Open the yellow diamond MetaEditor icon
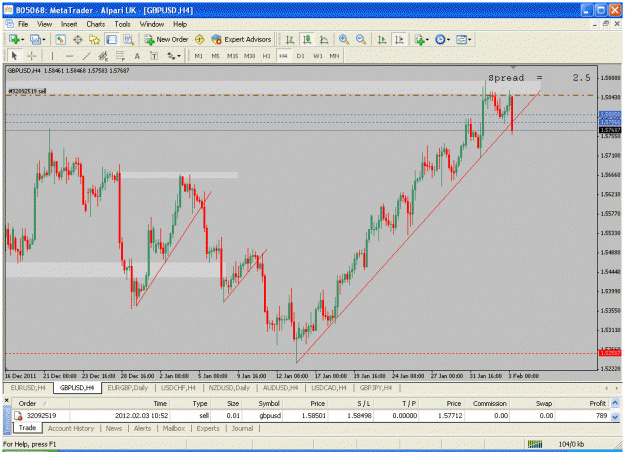This screenshot has width=625, height=452. pos(199,39)
